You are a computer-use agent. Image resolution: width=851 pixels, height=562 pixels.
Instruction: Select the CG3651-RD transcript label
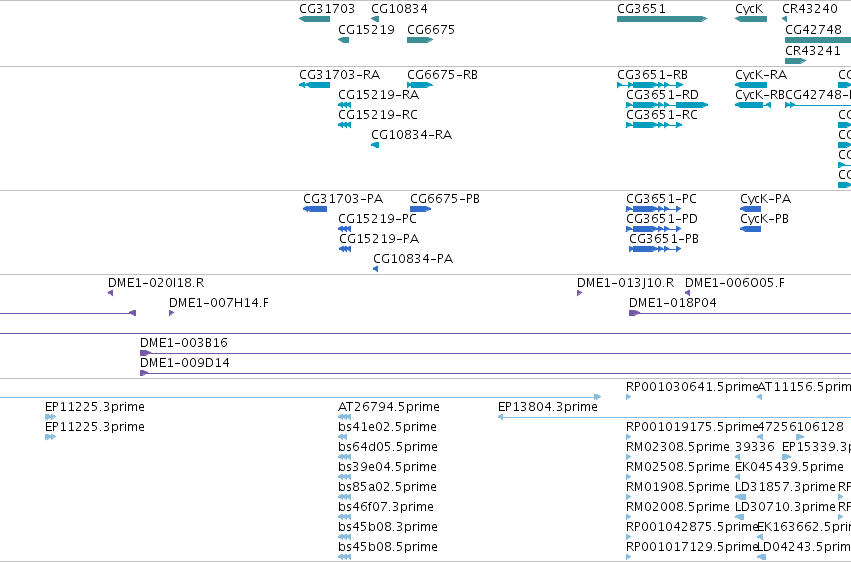[662, 95]
